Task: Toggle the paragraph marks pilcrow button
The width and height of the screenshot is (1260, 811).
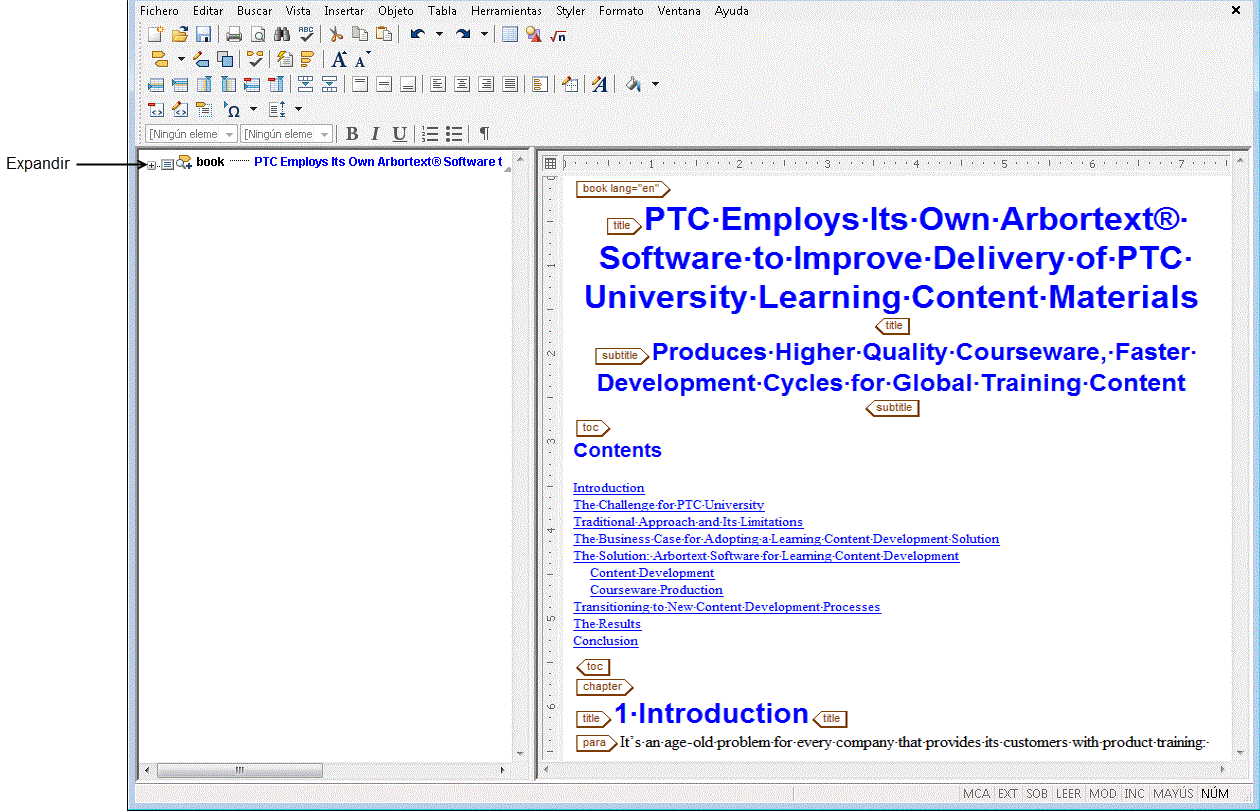Action: click(x=485, y=134)
